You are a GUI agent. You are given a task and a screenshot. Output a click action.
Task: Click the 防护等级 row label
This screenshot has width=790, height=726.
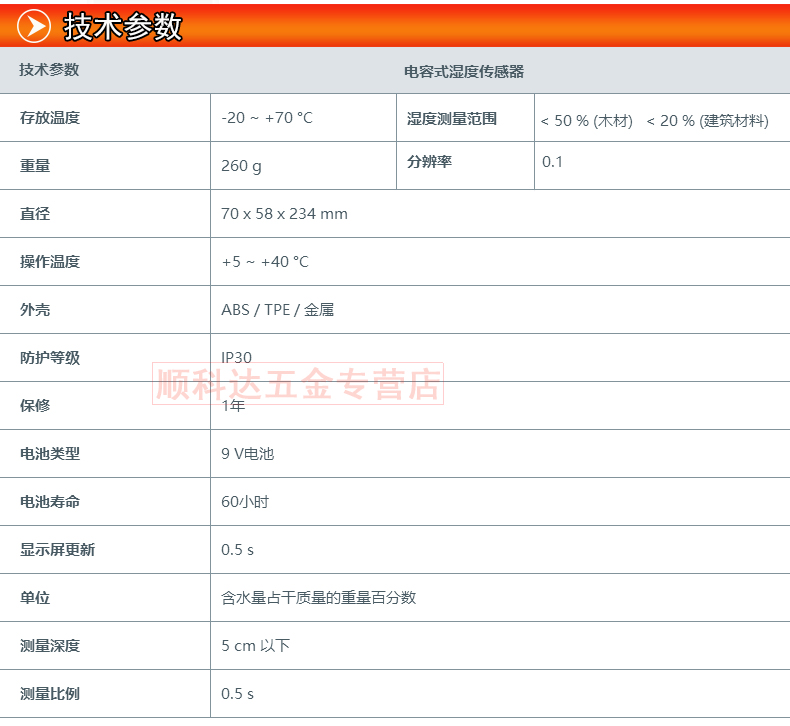tap(50, 358)
